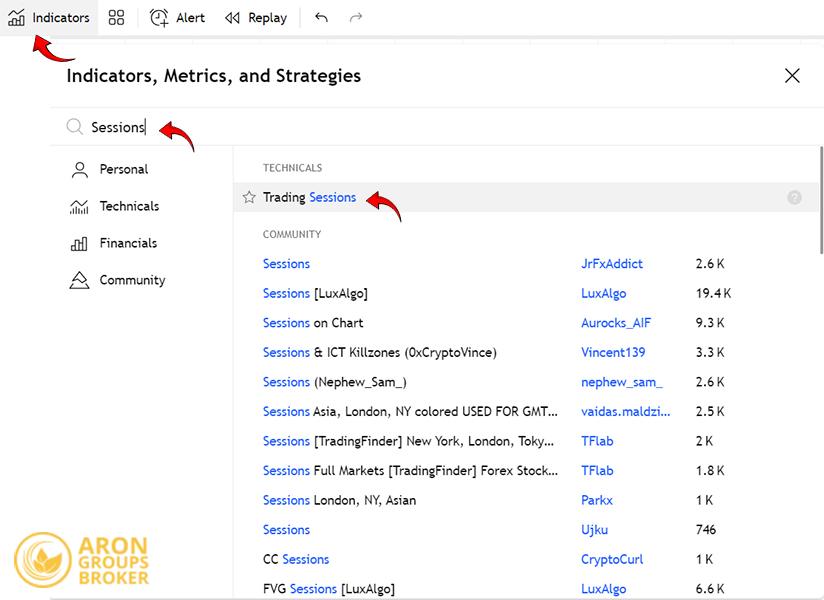
Task: Click the search magnifier icon
Action: point(74,127)
